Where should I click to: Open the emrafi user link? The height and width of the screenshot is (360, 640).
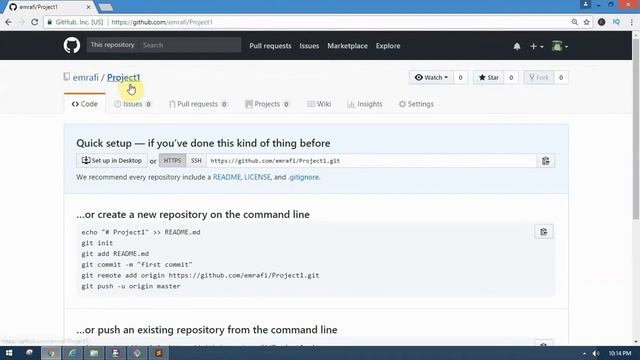[86, 77]
